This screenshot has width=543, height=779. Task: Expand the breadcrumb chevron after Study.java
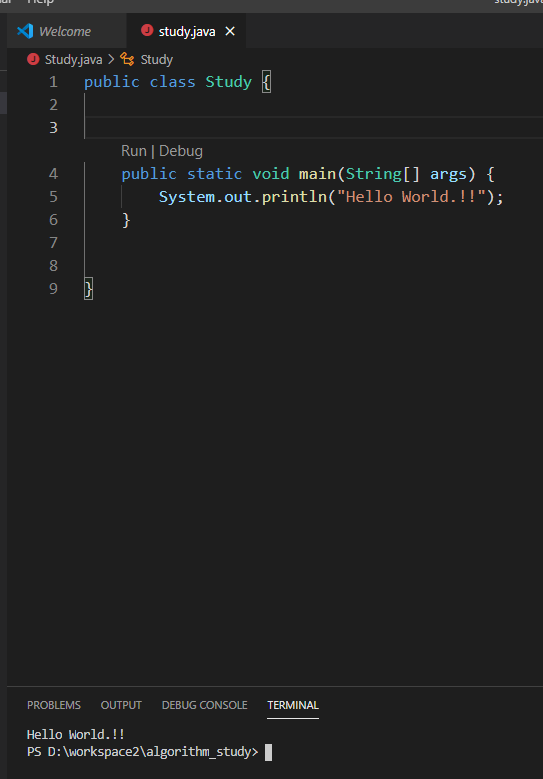click(111, 59)
